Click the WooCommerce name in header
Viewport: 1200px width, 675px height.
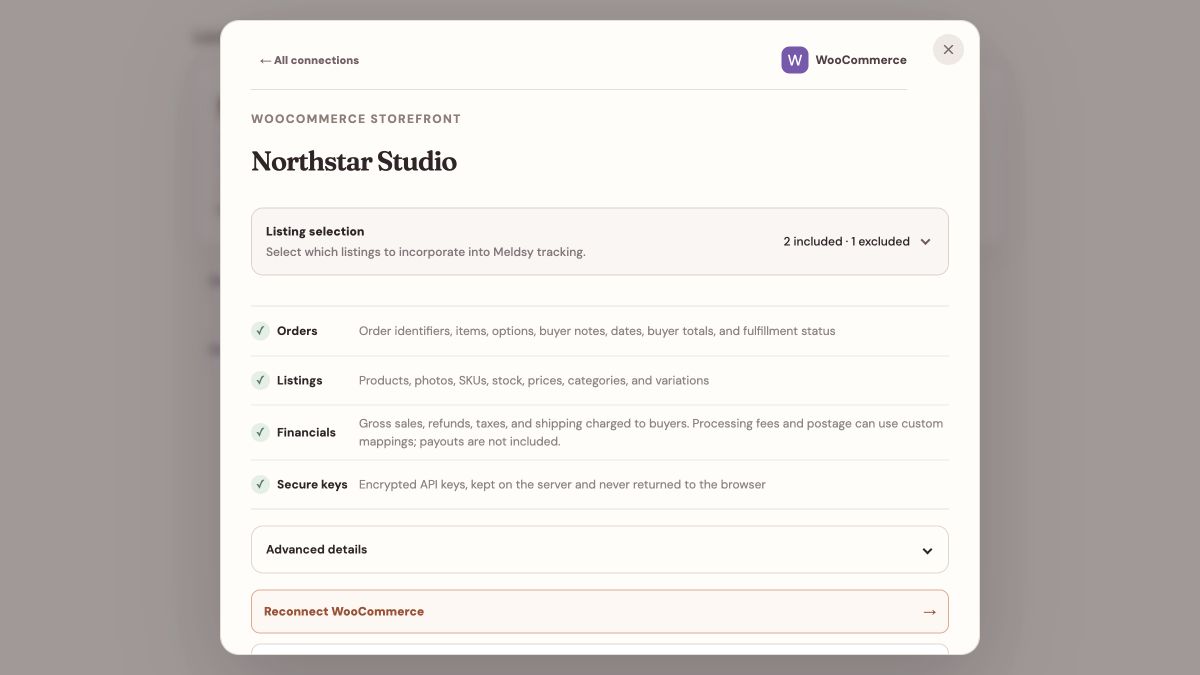861,60
